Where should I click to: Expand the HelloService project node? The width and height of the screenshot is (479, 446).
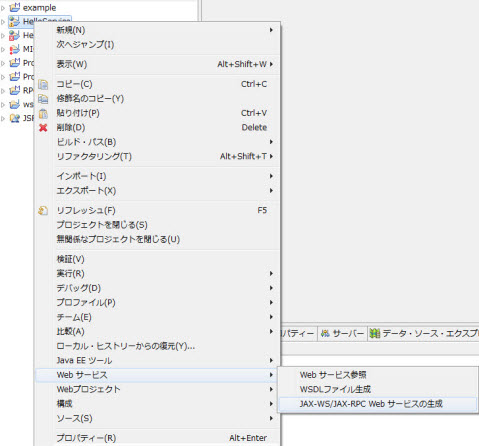coord(3,22)
